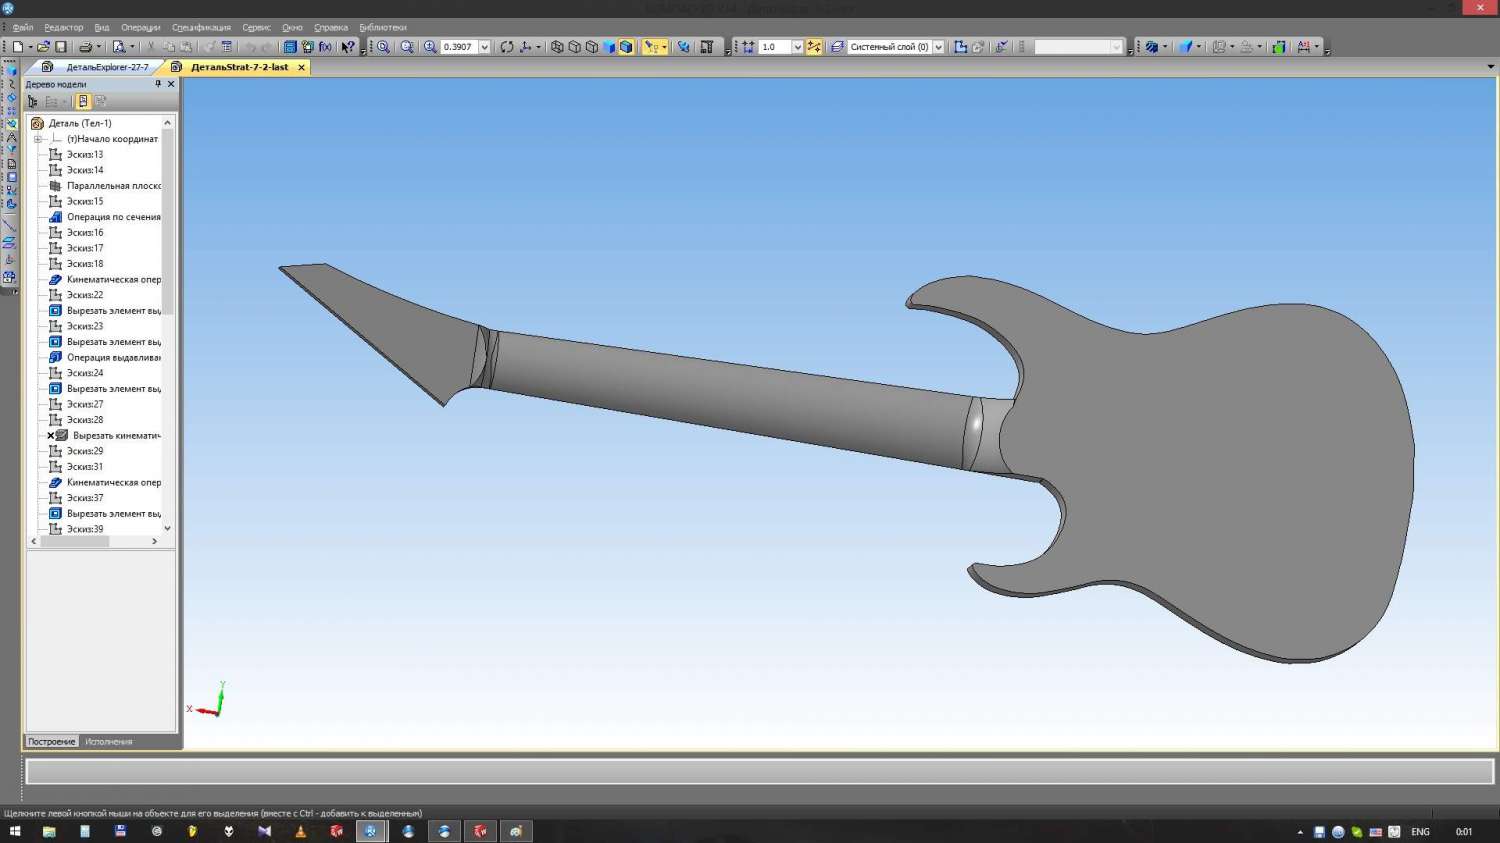
Task: Open the Системный слой layer dropdown
Action: (x=938, y=47)
